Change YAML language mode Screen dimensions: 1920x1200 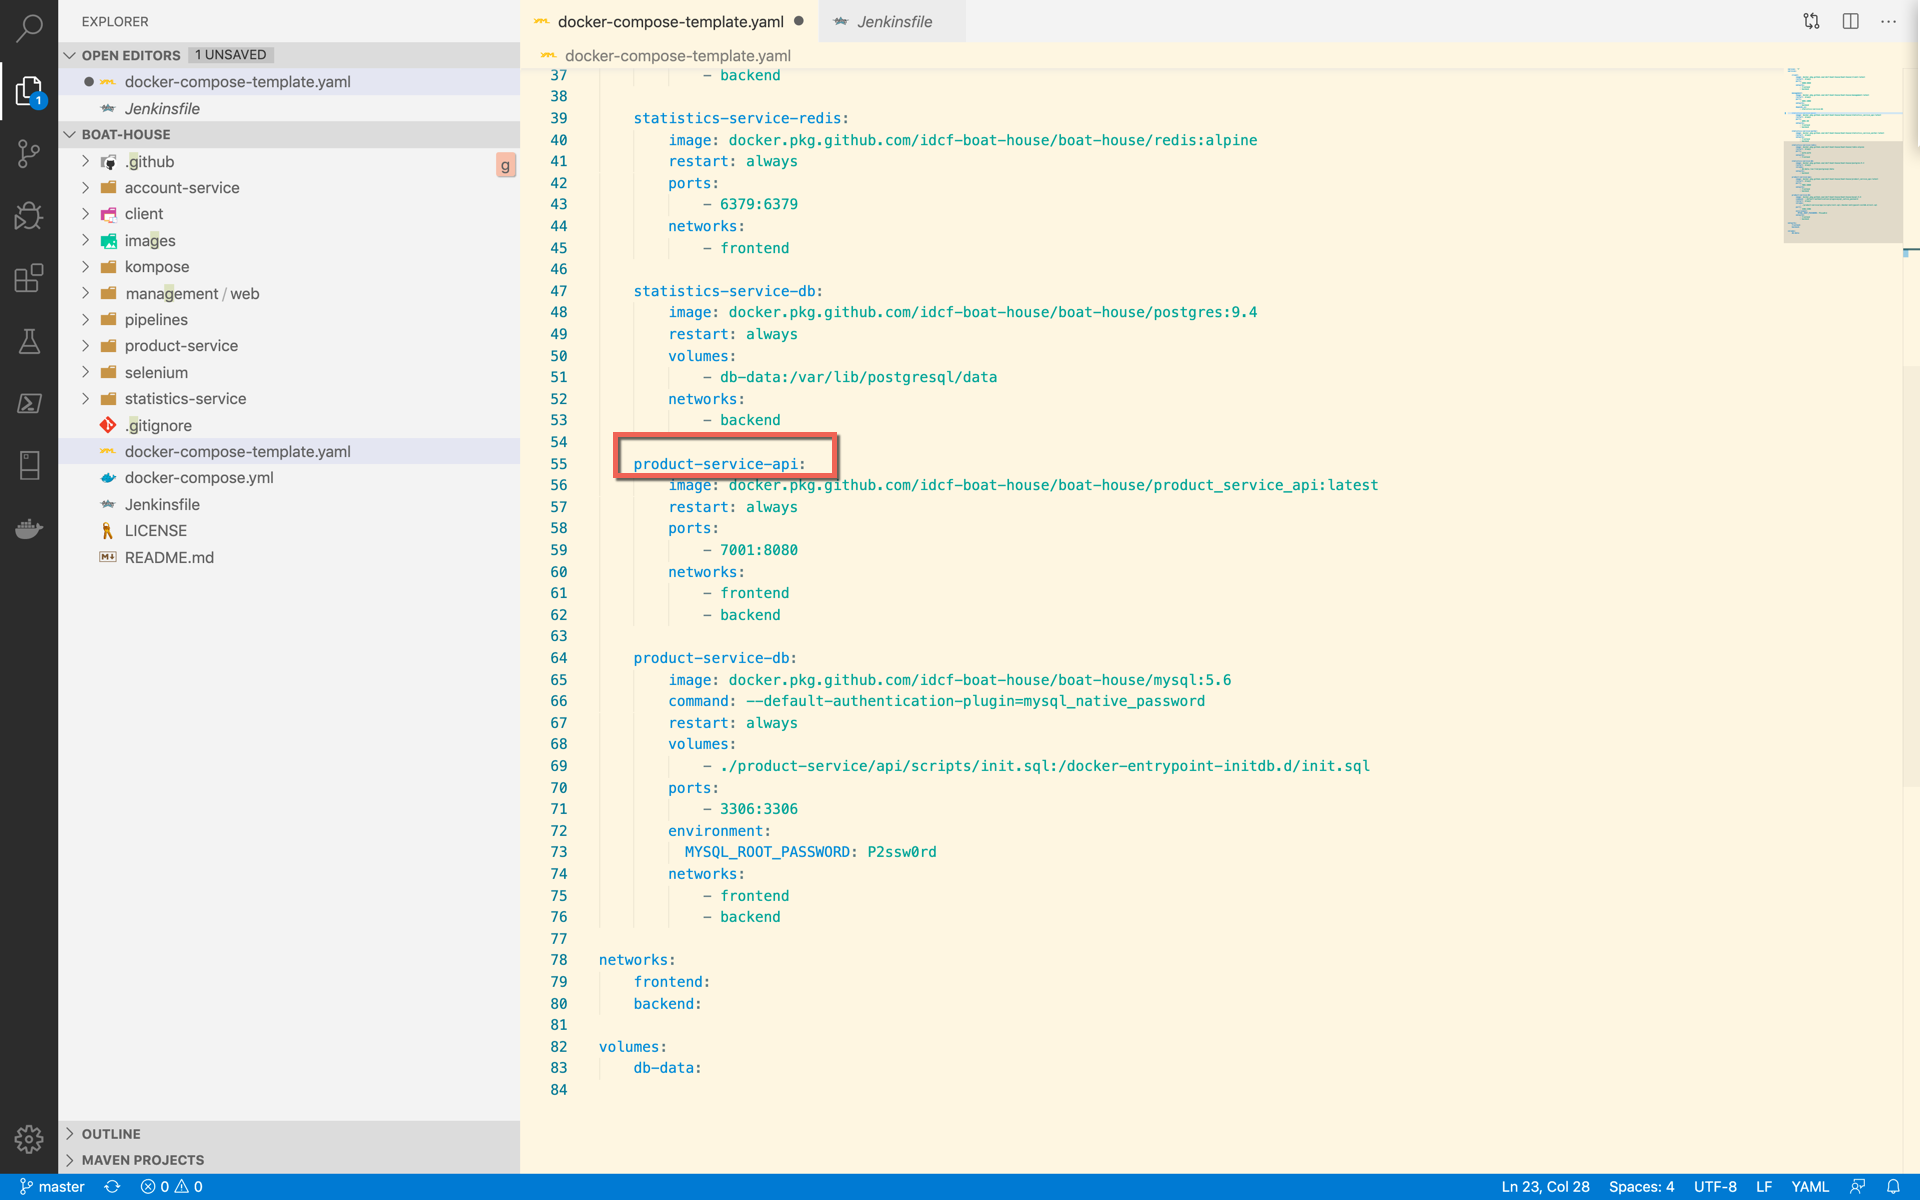[1810, 1187]
